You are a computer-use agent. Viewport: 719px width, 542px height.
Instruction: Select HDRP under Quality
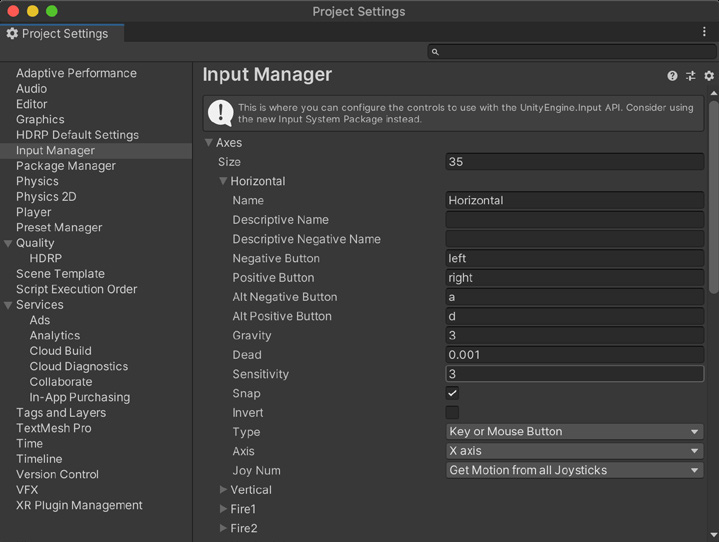45,259
